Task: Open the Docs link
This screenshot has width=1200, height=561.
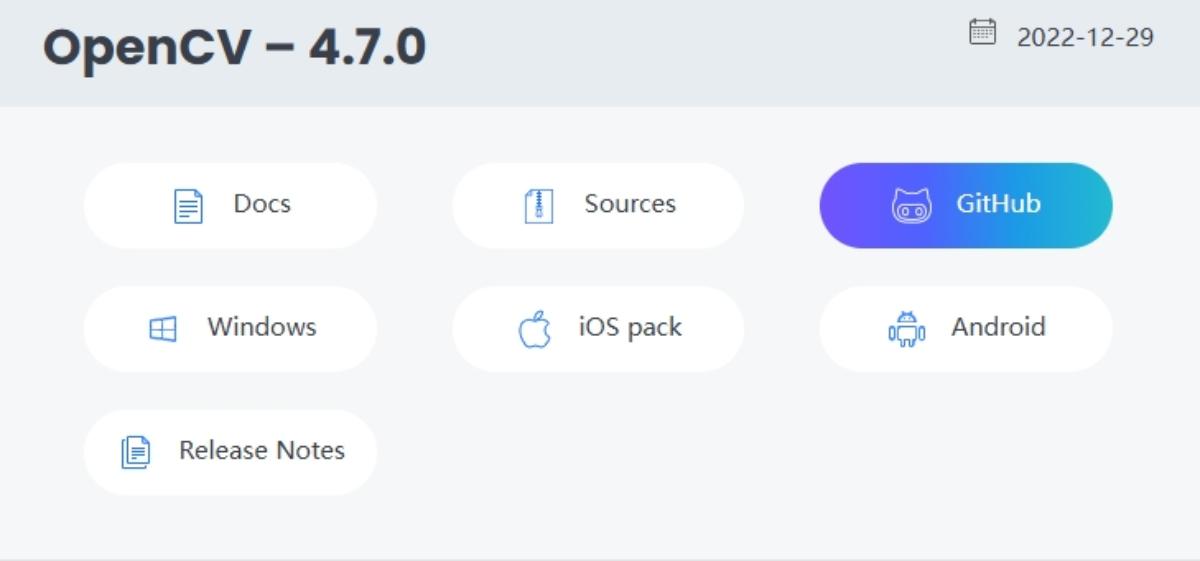Action: [x=230, y=205]
